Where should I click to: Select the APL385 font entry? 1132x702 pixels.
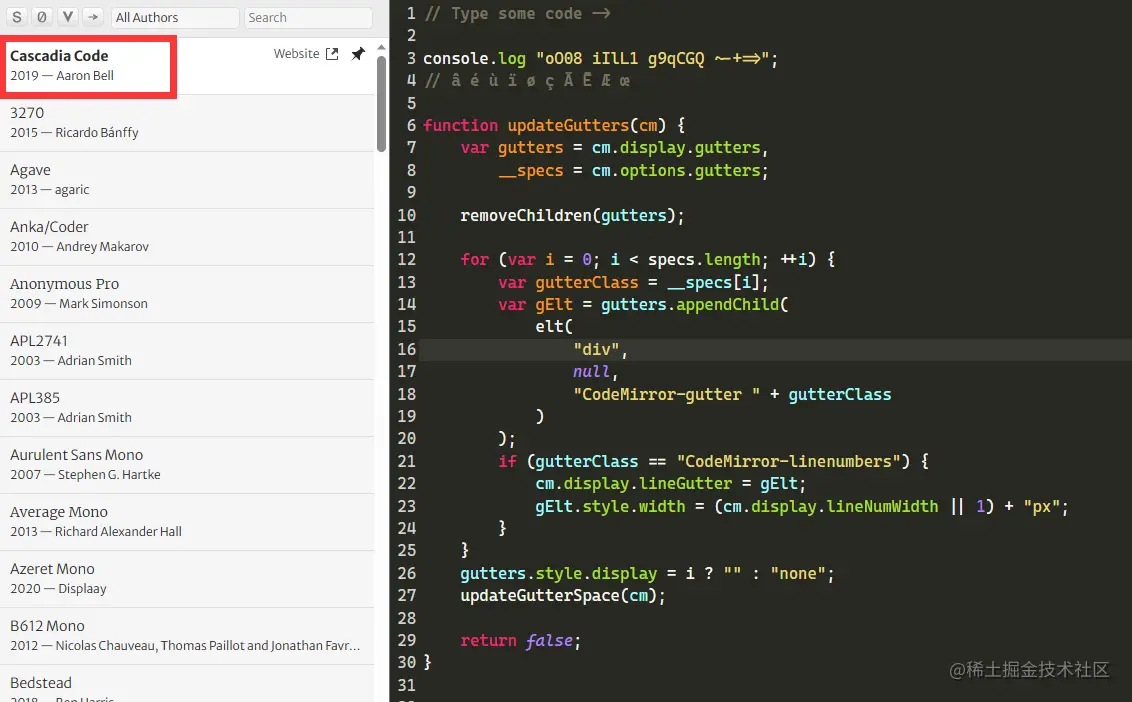pyautogui.click(x=187, y=408)
